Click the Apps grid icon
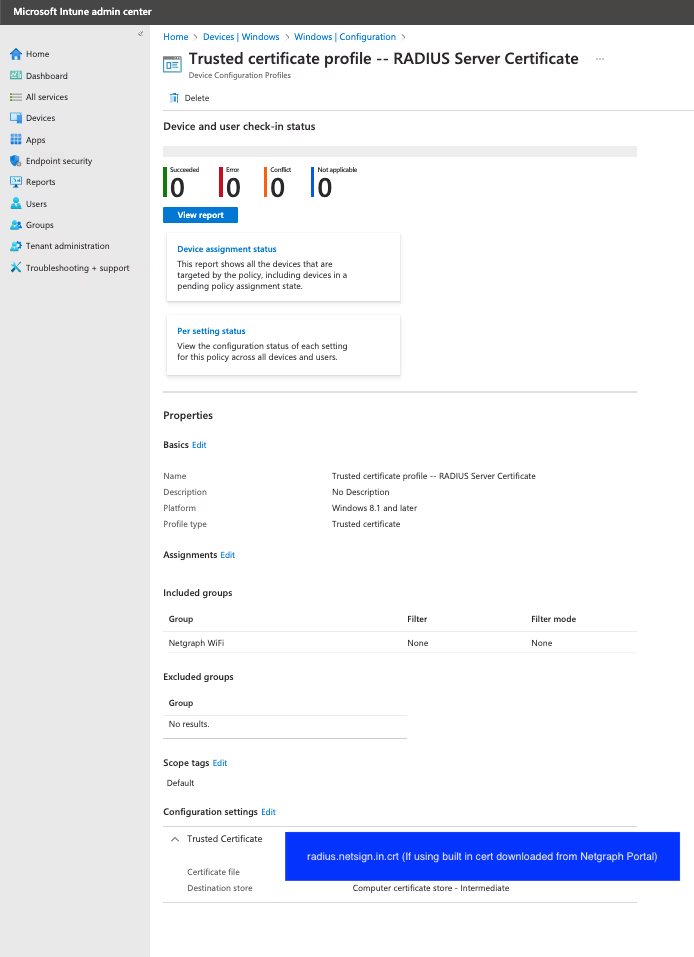694x957 pixels. [16, 140]
